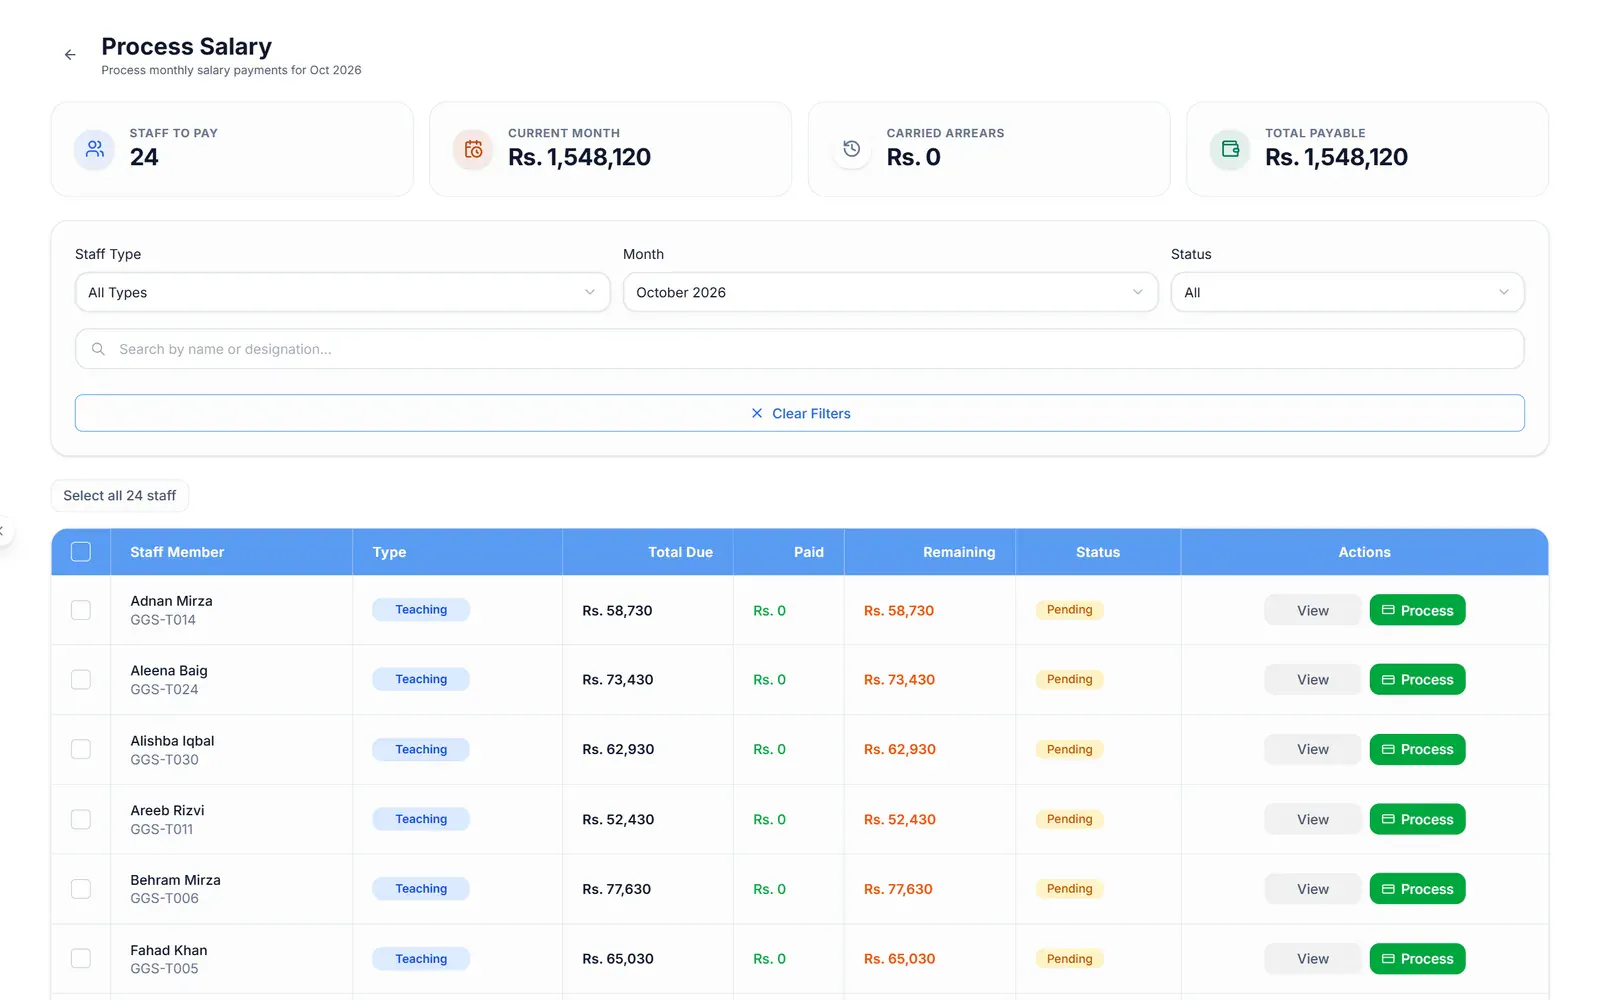Process salary for Aleena Baig
The height and width of the screenshot is (1000, 1600).
click(1417, 680)
